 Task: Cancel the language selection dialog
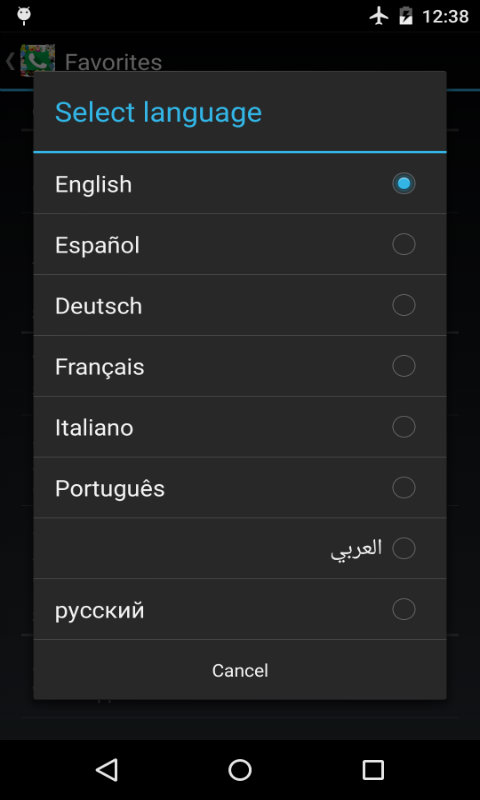coord(240,670)
